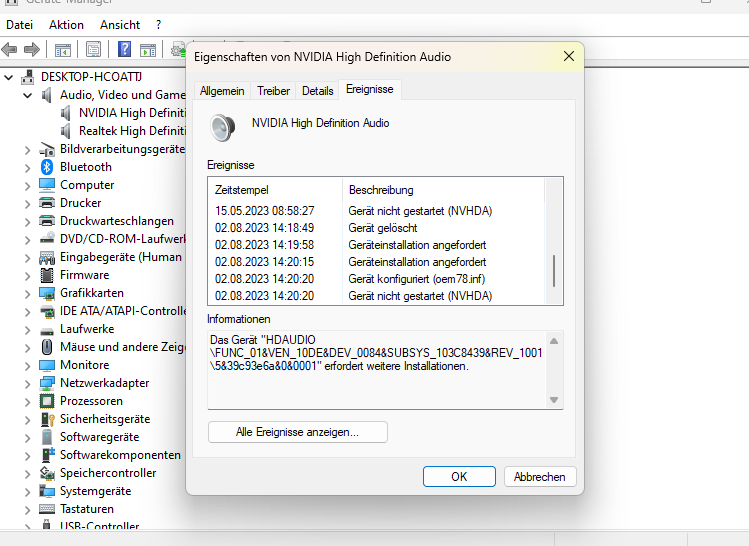Click the show/hide console tree toolbar icon
This screenshot has width=749, height=546.
click(x=63, y=50)
